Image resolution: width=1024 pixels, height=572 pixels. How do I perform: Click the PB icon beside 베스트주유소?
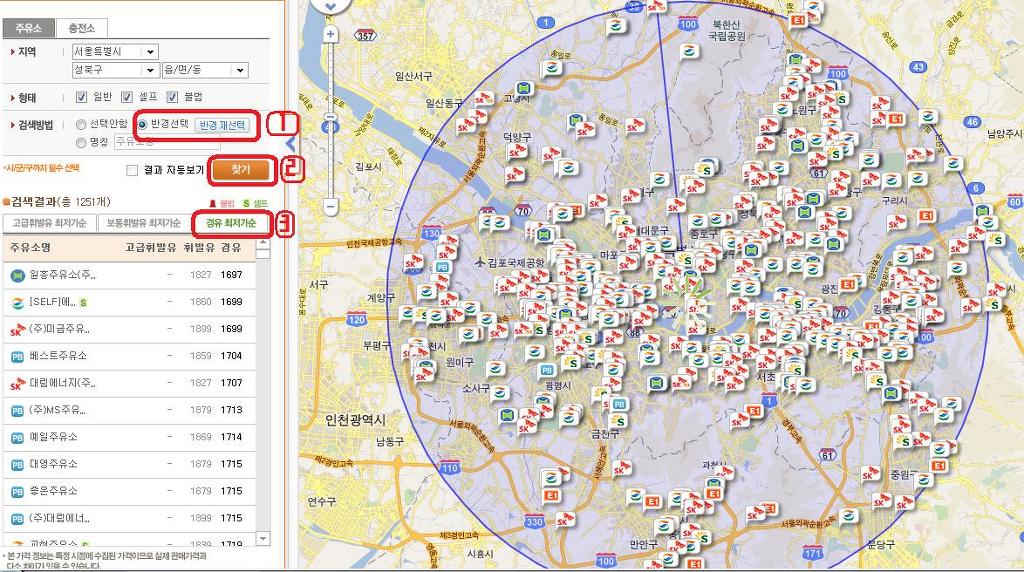[x=18, y=357]
